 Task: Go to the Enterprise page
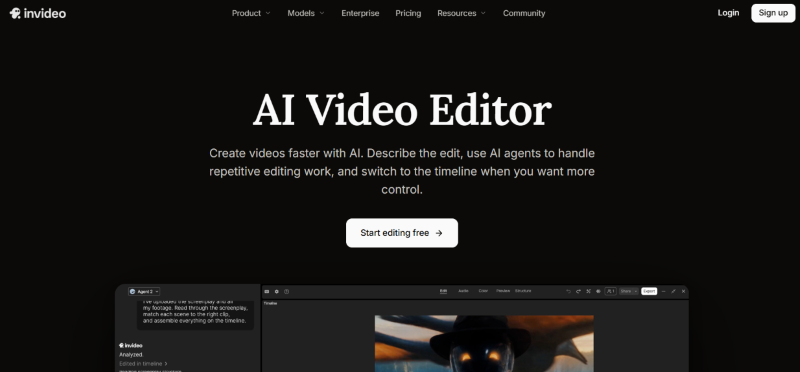click(x=360, y=13)
